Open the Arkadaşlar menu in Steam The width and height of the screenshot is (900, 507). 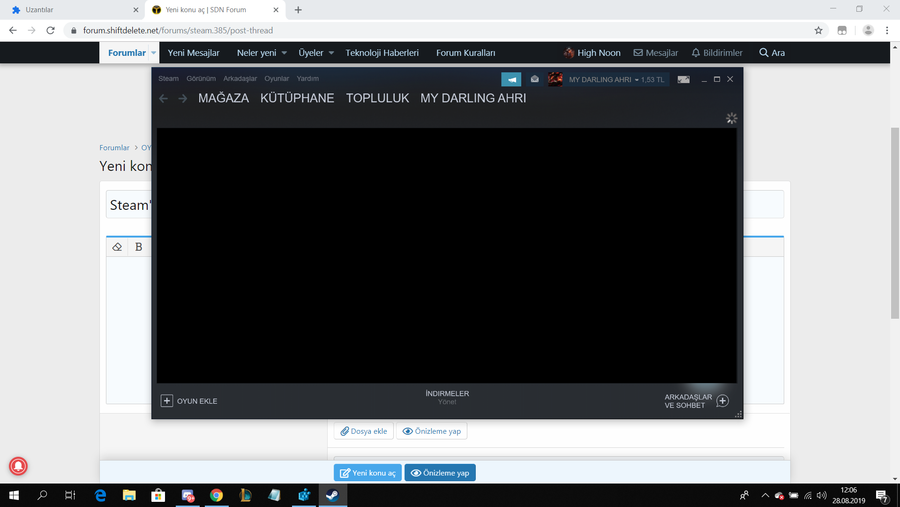240,79
